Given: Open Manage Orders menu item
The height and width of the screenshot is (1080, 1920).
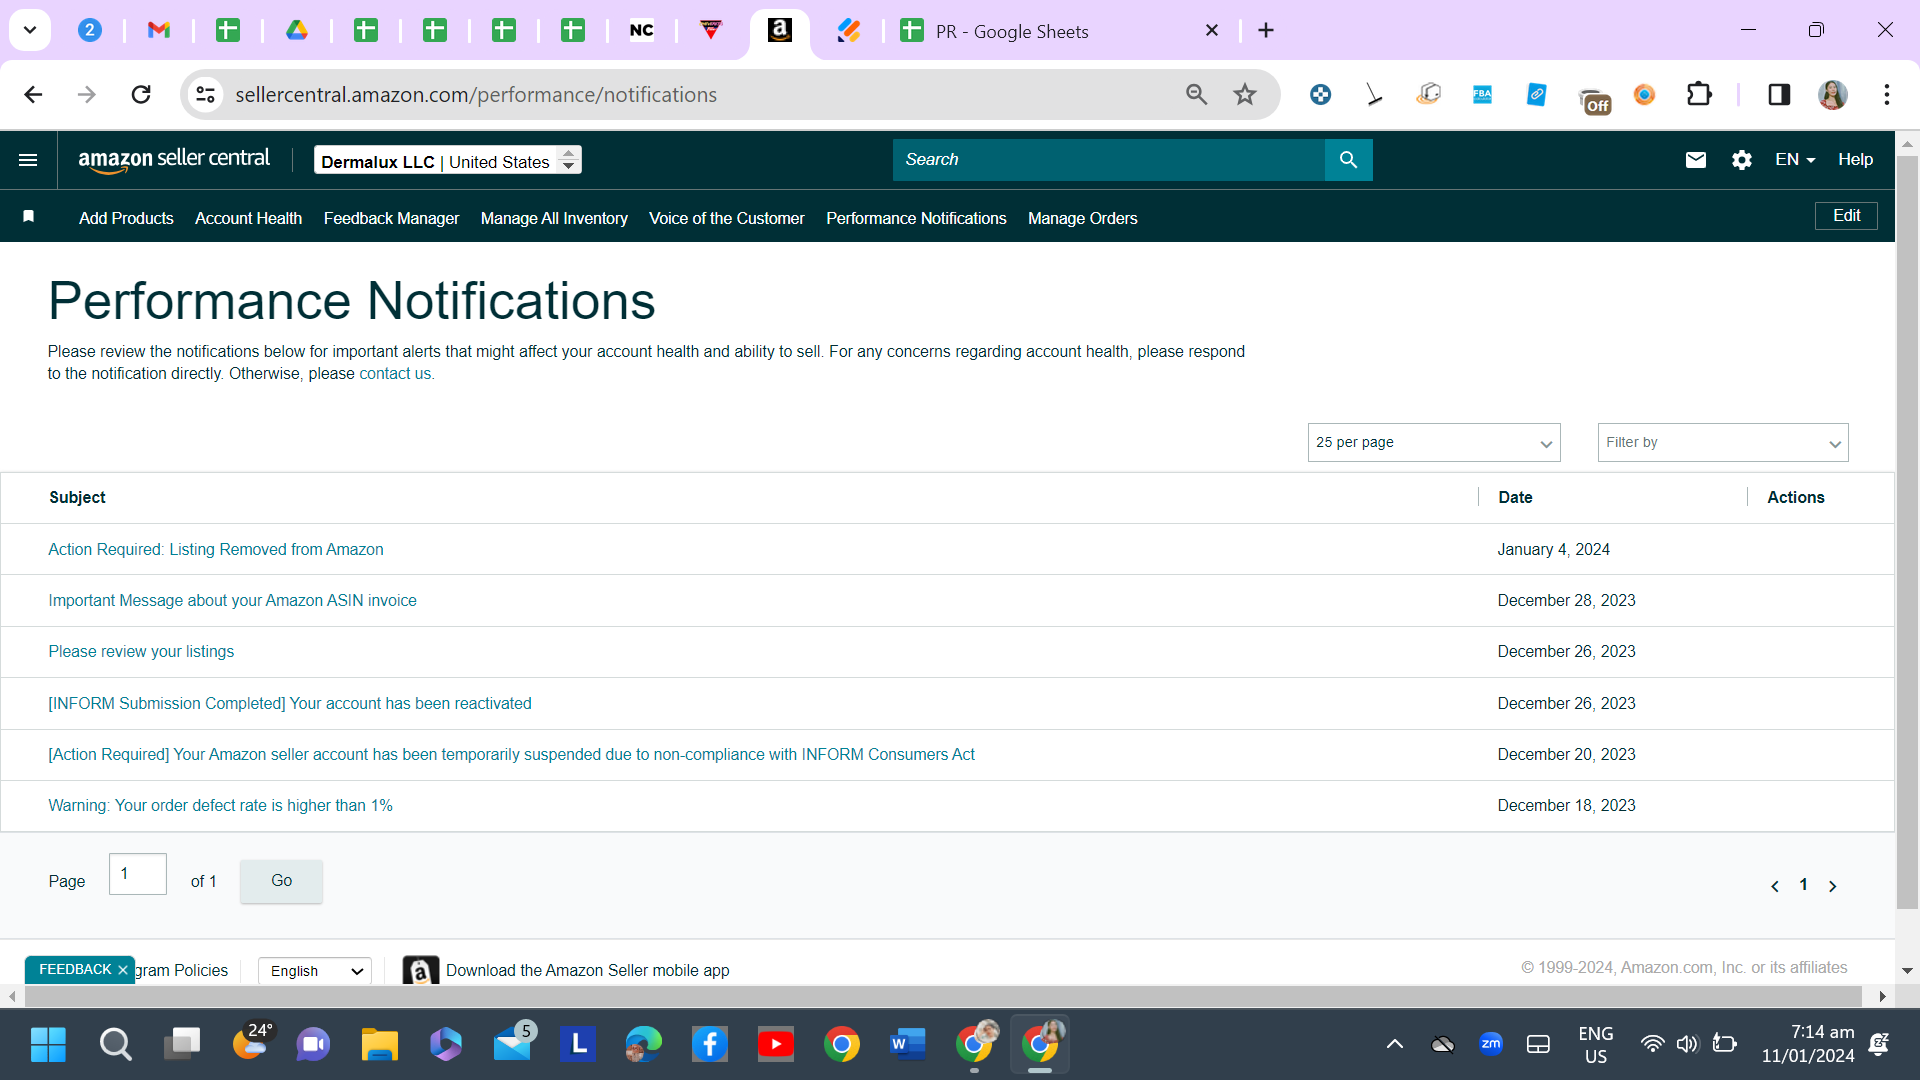Looking at the screenshot, I should coord(1082,218).
